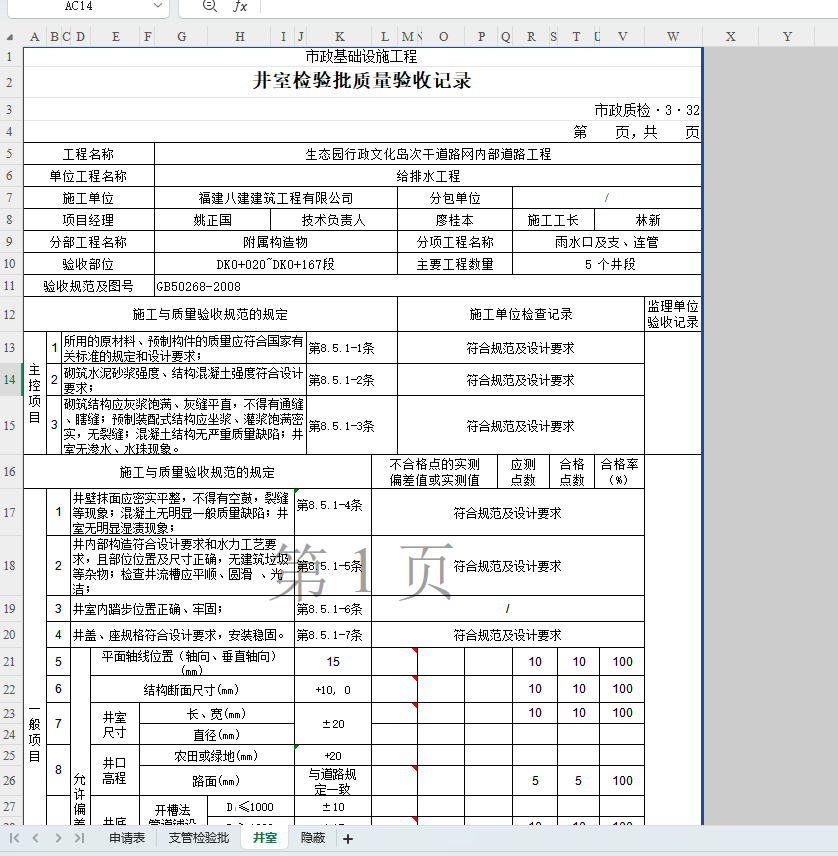Select column header X
This screenshot has height=856, width=838.
[730, 37]
